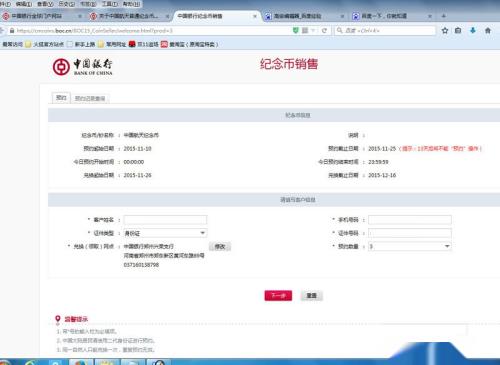Click the bookmark star icon
Viewport: 500px width, 365px height.
[x=445, y=31]
